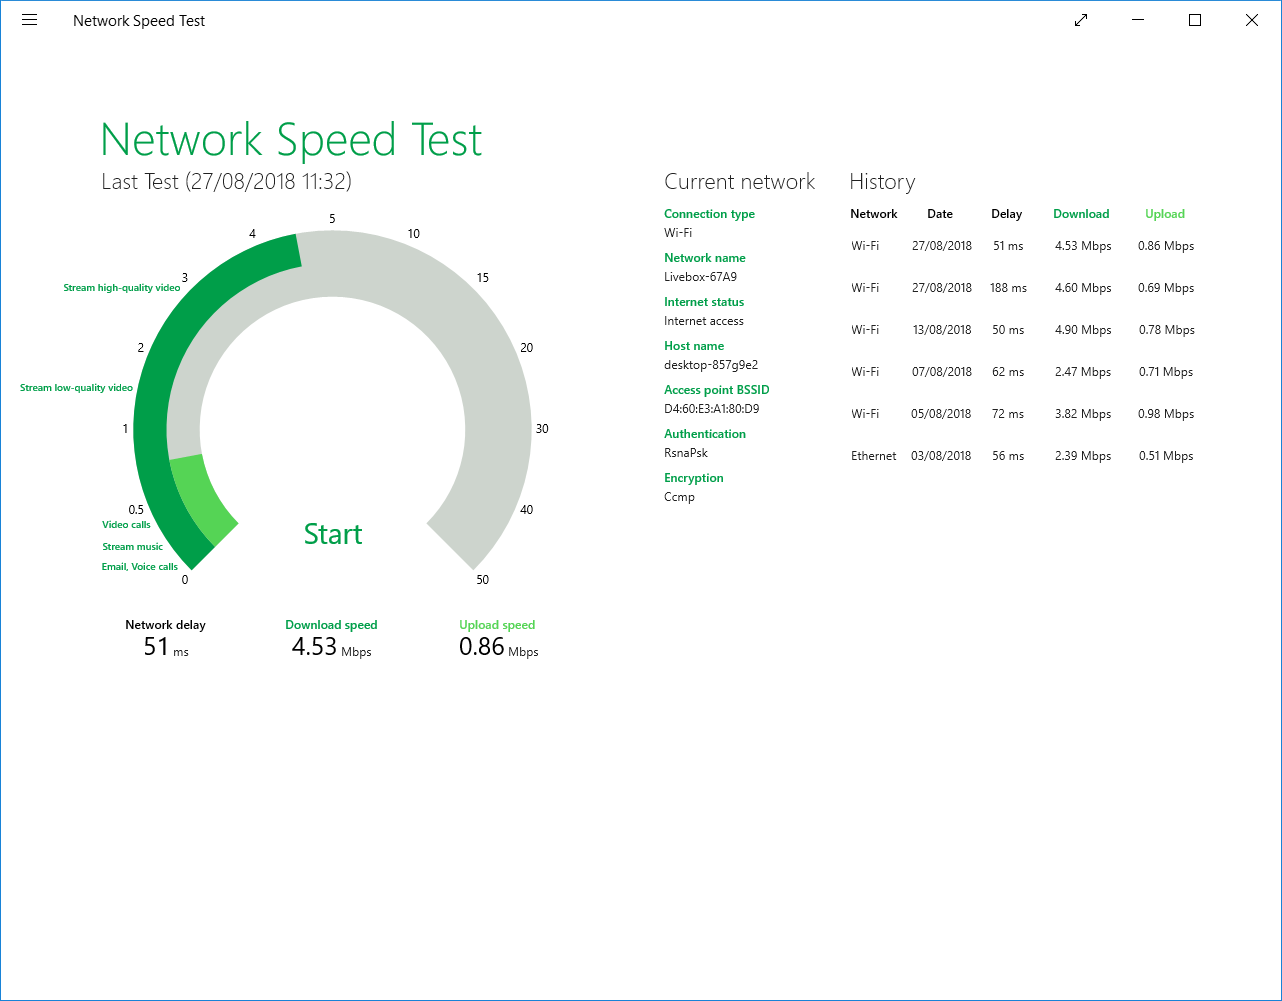The image size is (1282, 1001).
Task: Click the Network Speed Test title heading
Action: (291, 139)
